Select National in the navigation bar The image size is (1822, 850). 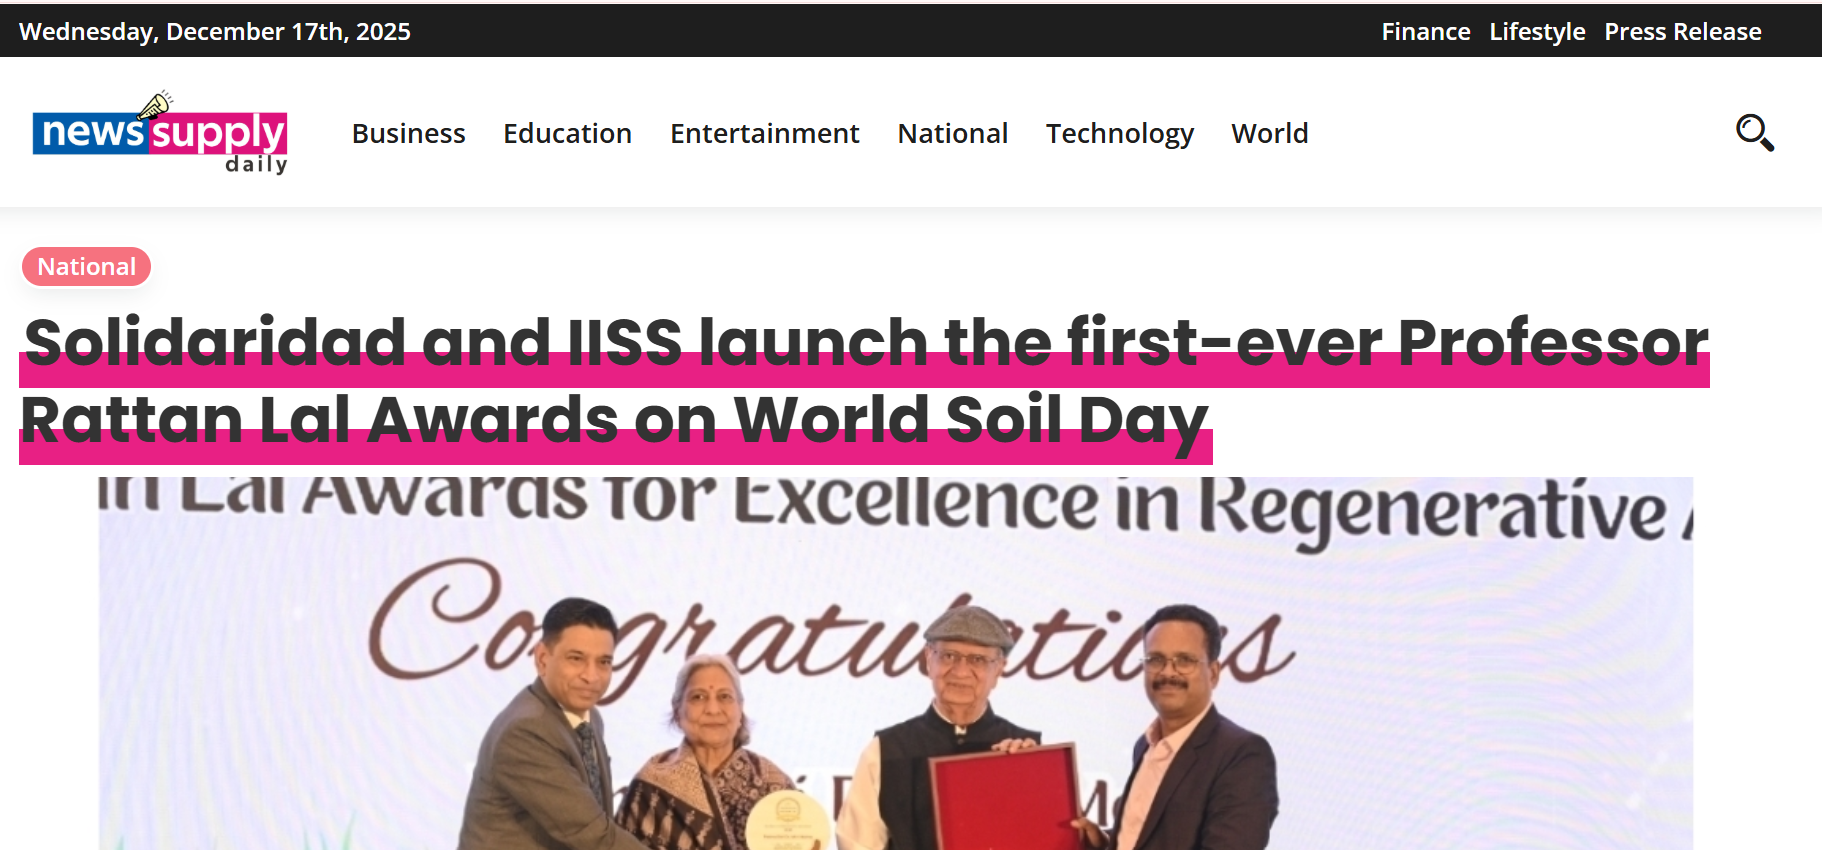pyautogui.click(x=952, y=133)
